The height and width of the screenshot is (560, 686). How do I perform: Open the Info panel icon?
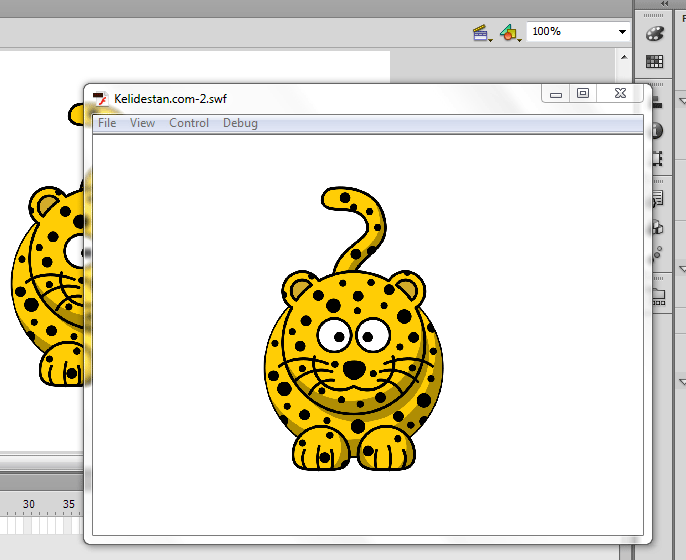[x=658, y=130]
